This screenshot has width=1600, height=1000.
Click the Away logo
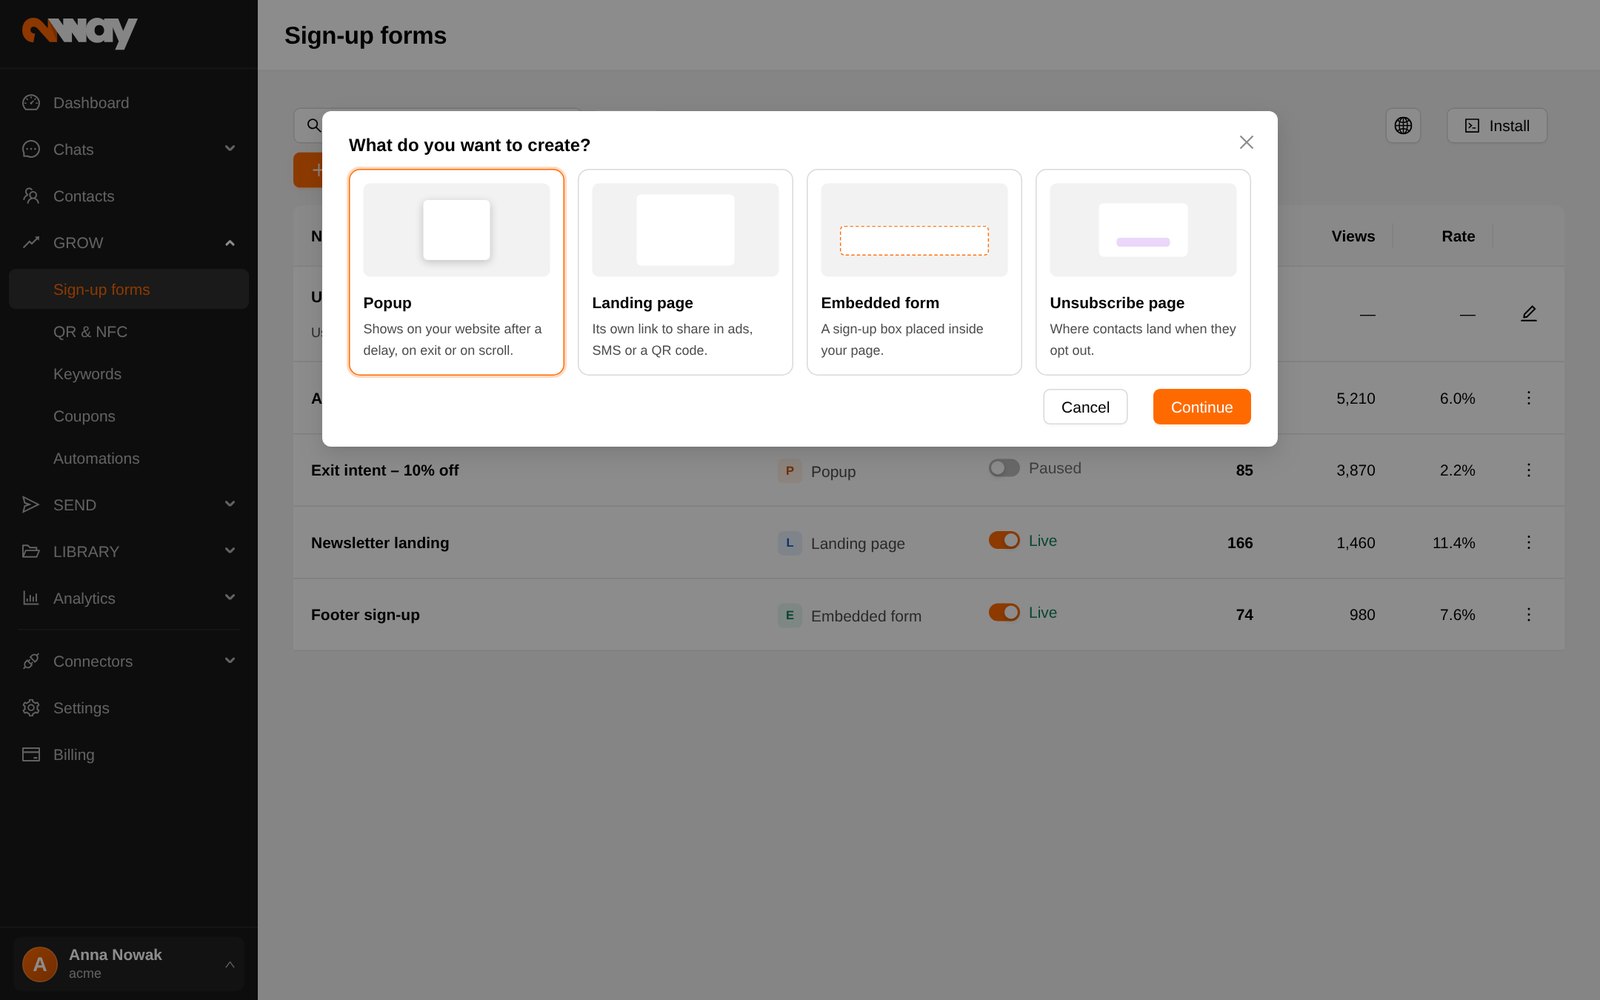(x=80, y=32)
